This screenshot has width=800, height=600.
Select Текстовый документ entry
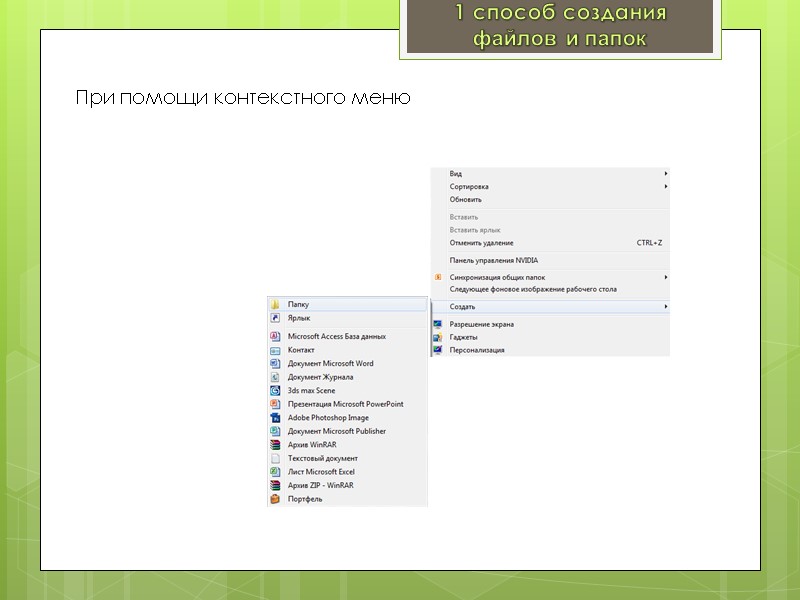(347, 458)
